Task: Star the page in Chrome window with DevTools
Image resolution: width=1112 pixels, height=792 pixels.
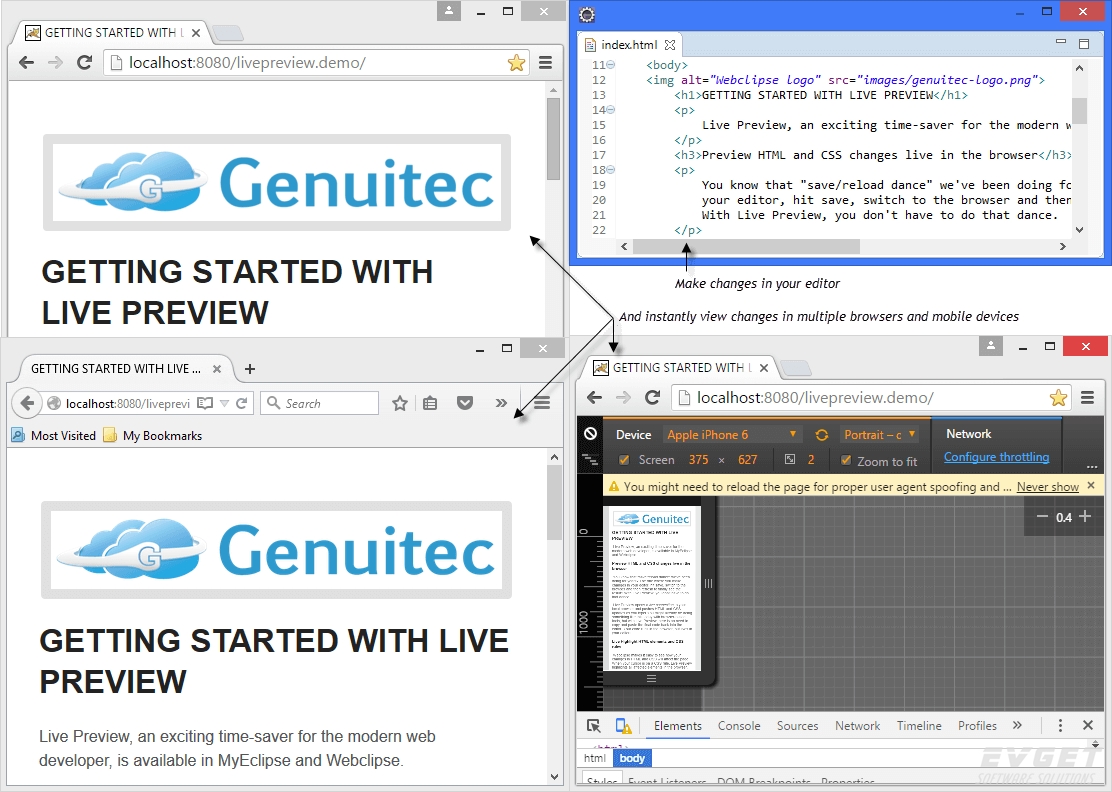Action: pyautogui.click(x=1058, y=398)
